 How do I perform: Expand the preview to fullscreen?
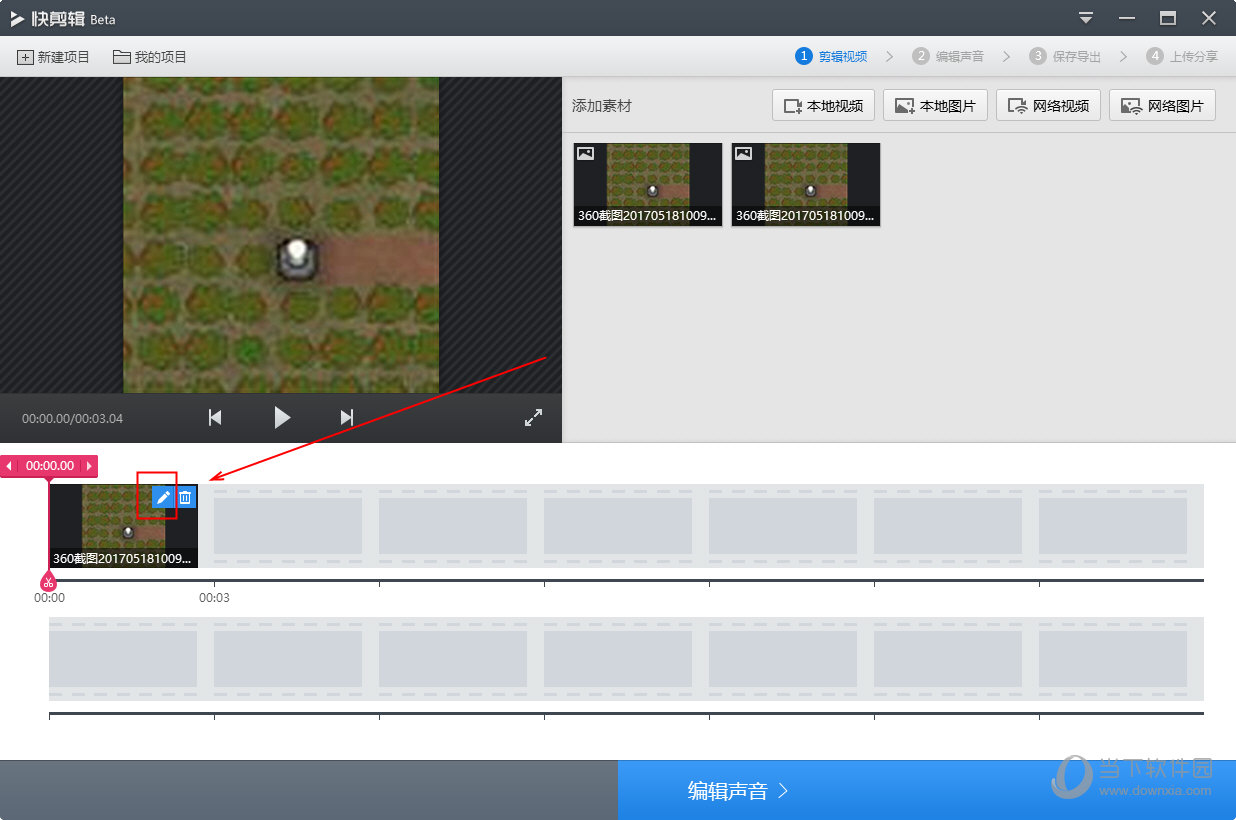tap(533, 418)
